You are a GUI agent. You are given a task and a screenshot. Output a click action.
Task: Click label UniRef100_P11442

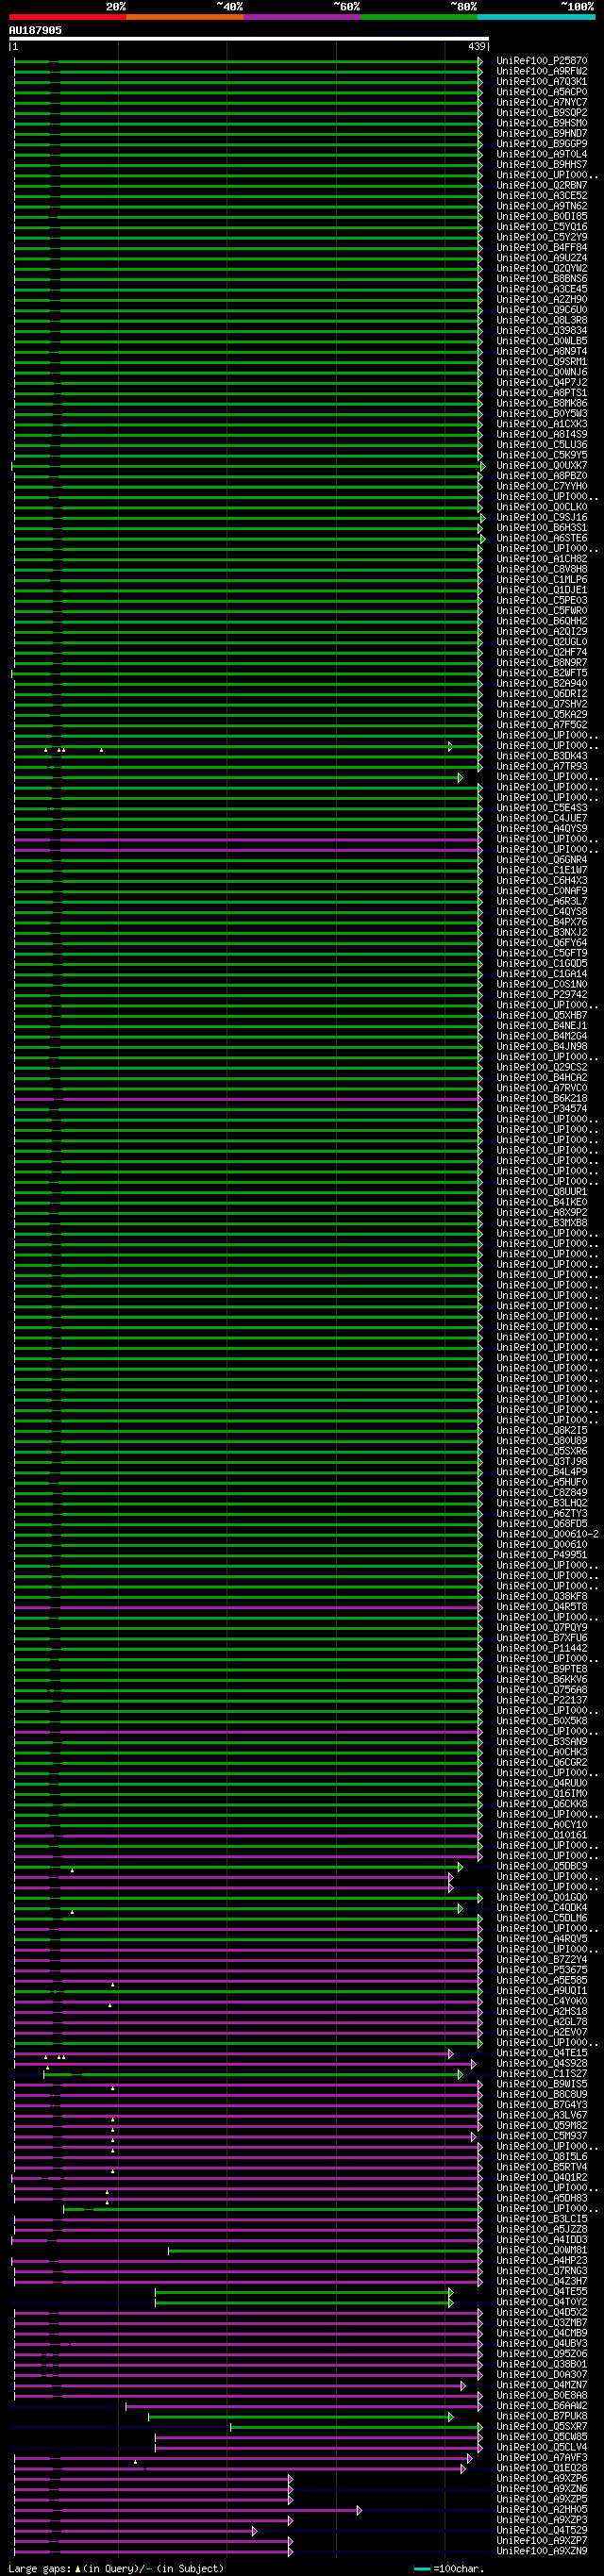coord(542,1648)
